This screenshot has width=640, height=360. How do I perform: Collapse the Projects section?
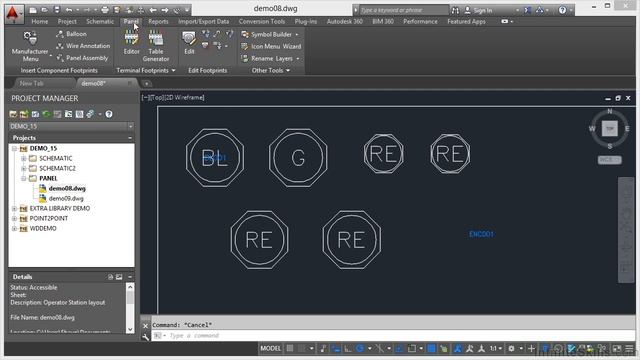pos(130,138)
